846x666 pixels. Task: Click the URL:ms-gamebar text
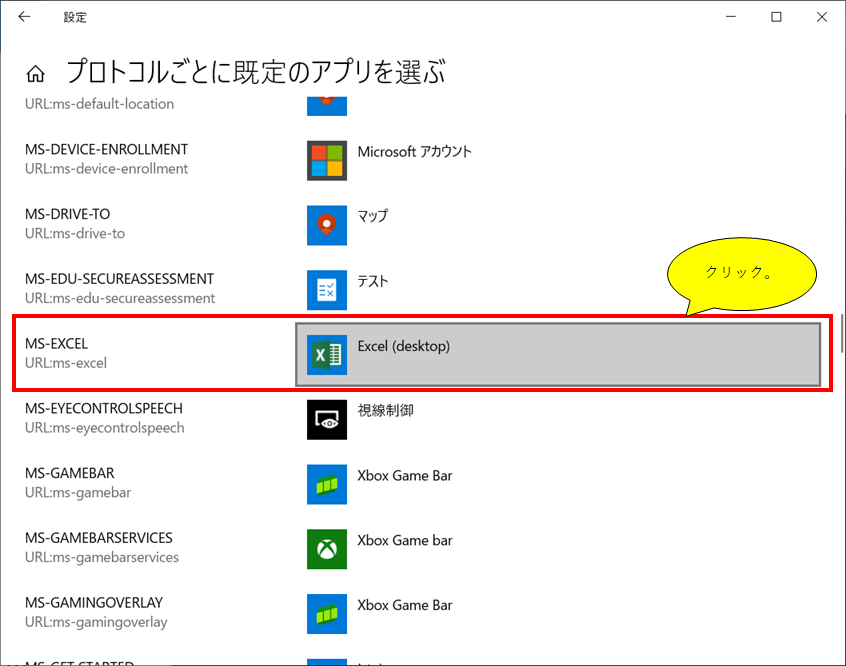coord(78,493)
